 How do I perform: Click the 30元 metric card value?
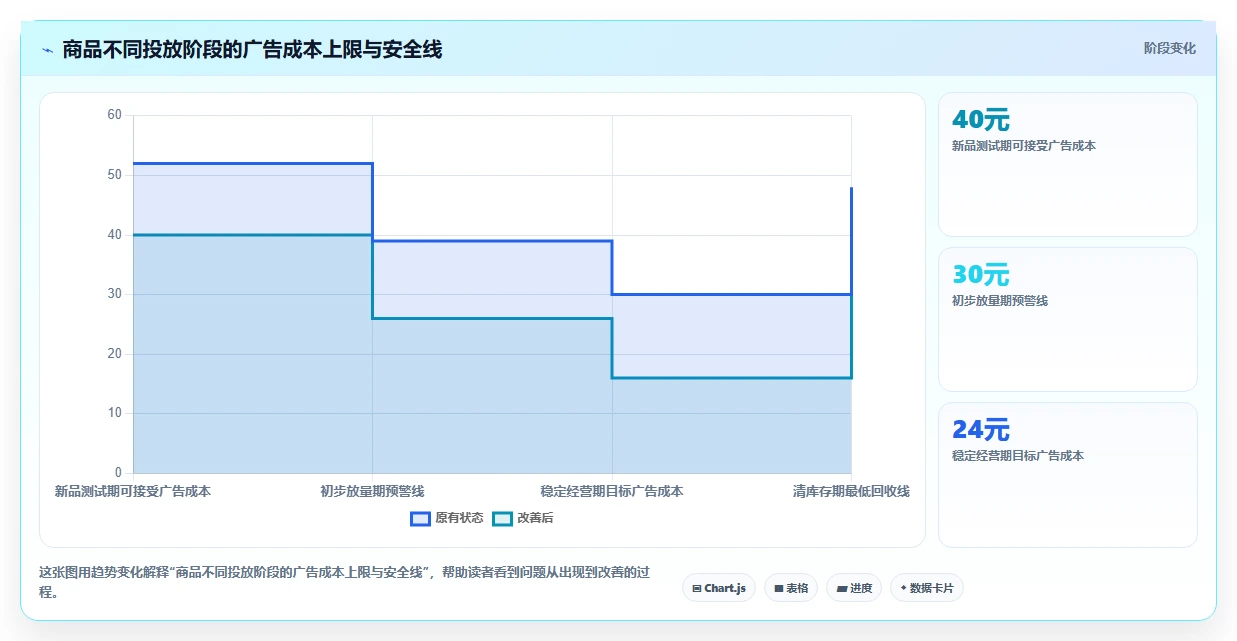981,275
